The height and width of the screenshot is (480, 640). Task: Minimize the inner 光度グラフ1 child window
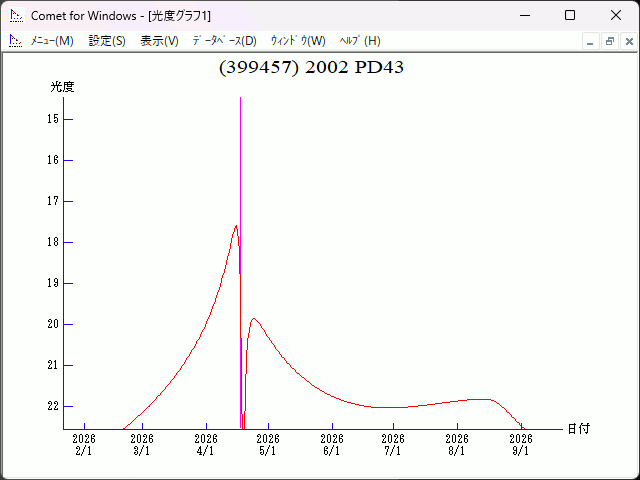coord(591,41)
